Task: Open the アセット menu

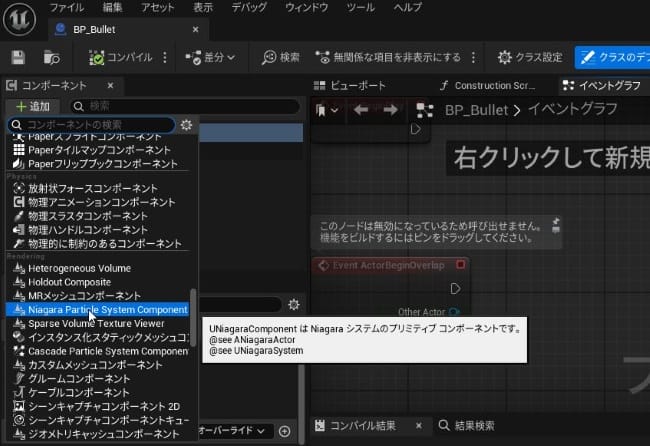Action: click(x=158, y=7)
